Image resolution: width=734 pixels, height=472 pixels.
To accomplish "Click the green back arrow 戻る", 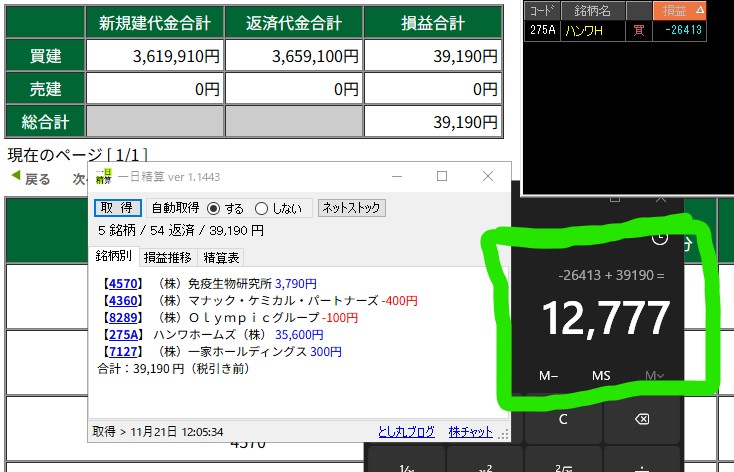I will point(30,179).
